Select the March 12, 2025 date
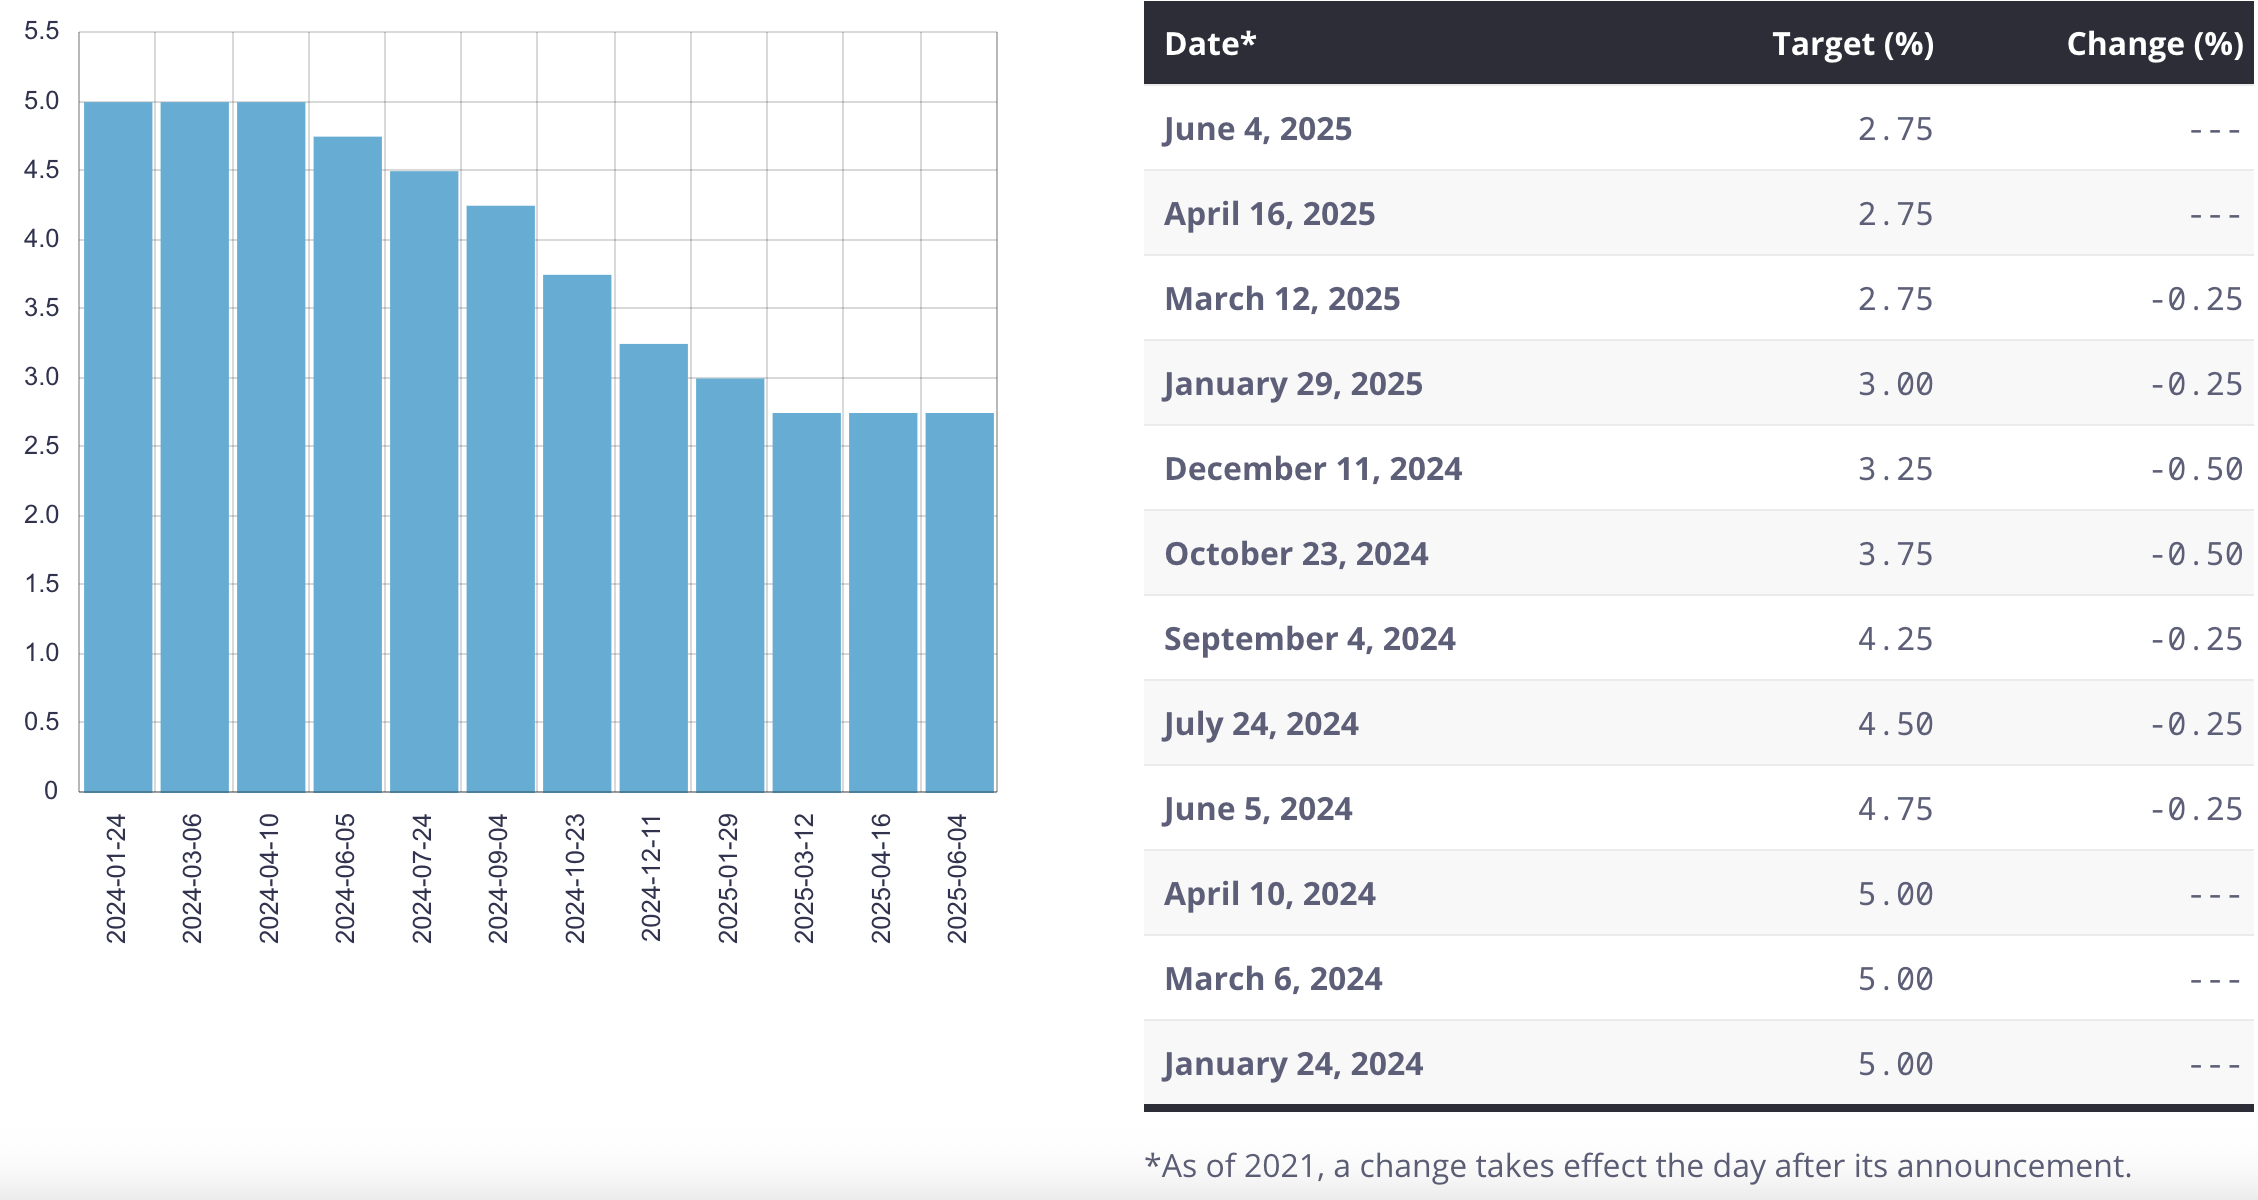The width and height of the screenshot is (2258, 1200). (1282, 299)
